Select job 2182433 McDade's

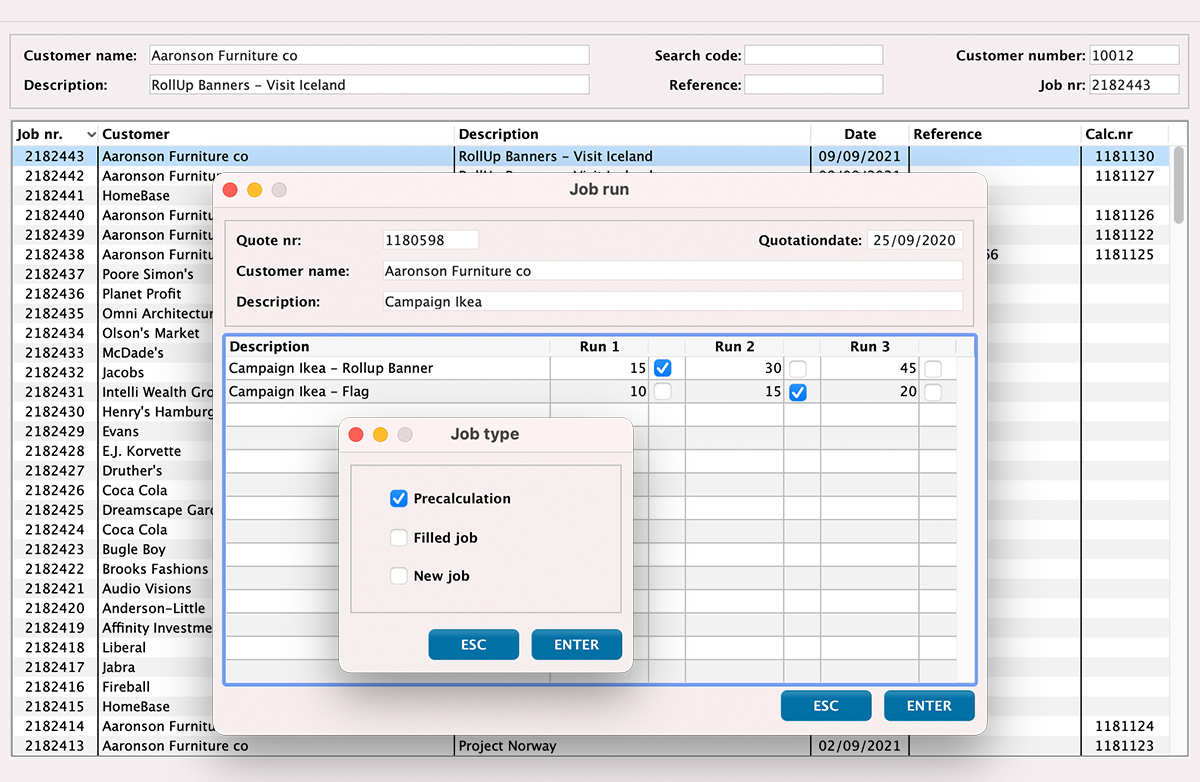113,353
